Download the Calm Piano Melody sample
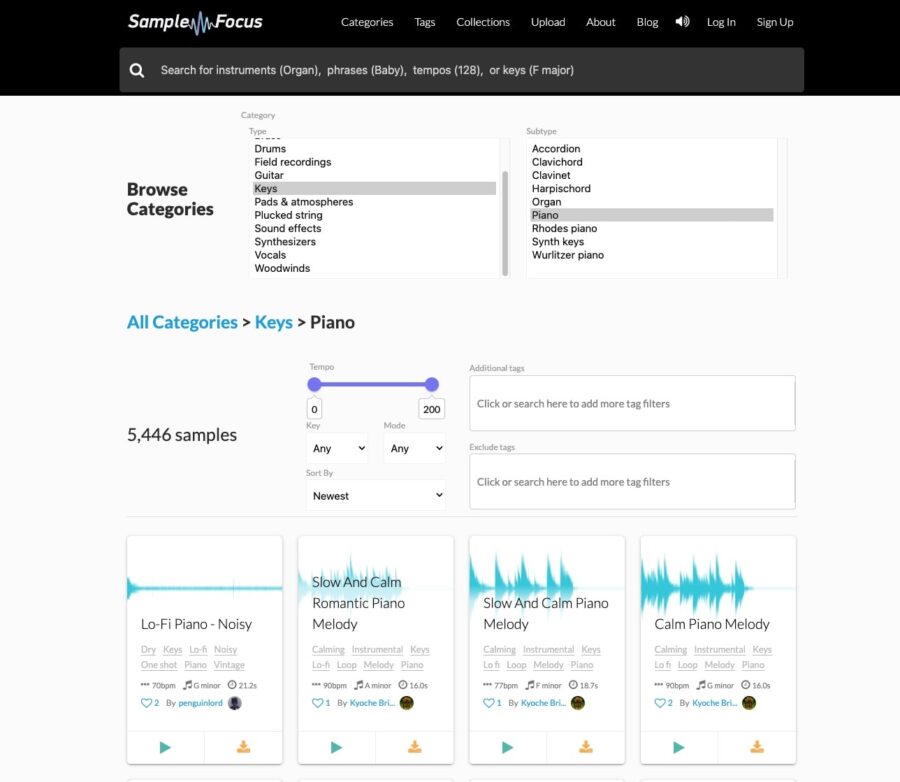The height and width of the screenshot is (782, 900). 757,747
